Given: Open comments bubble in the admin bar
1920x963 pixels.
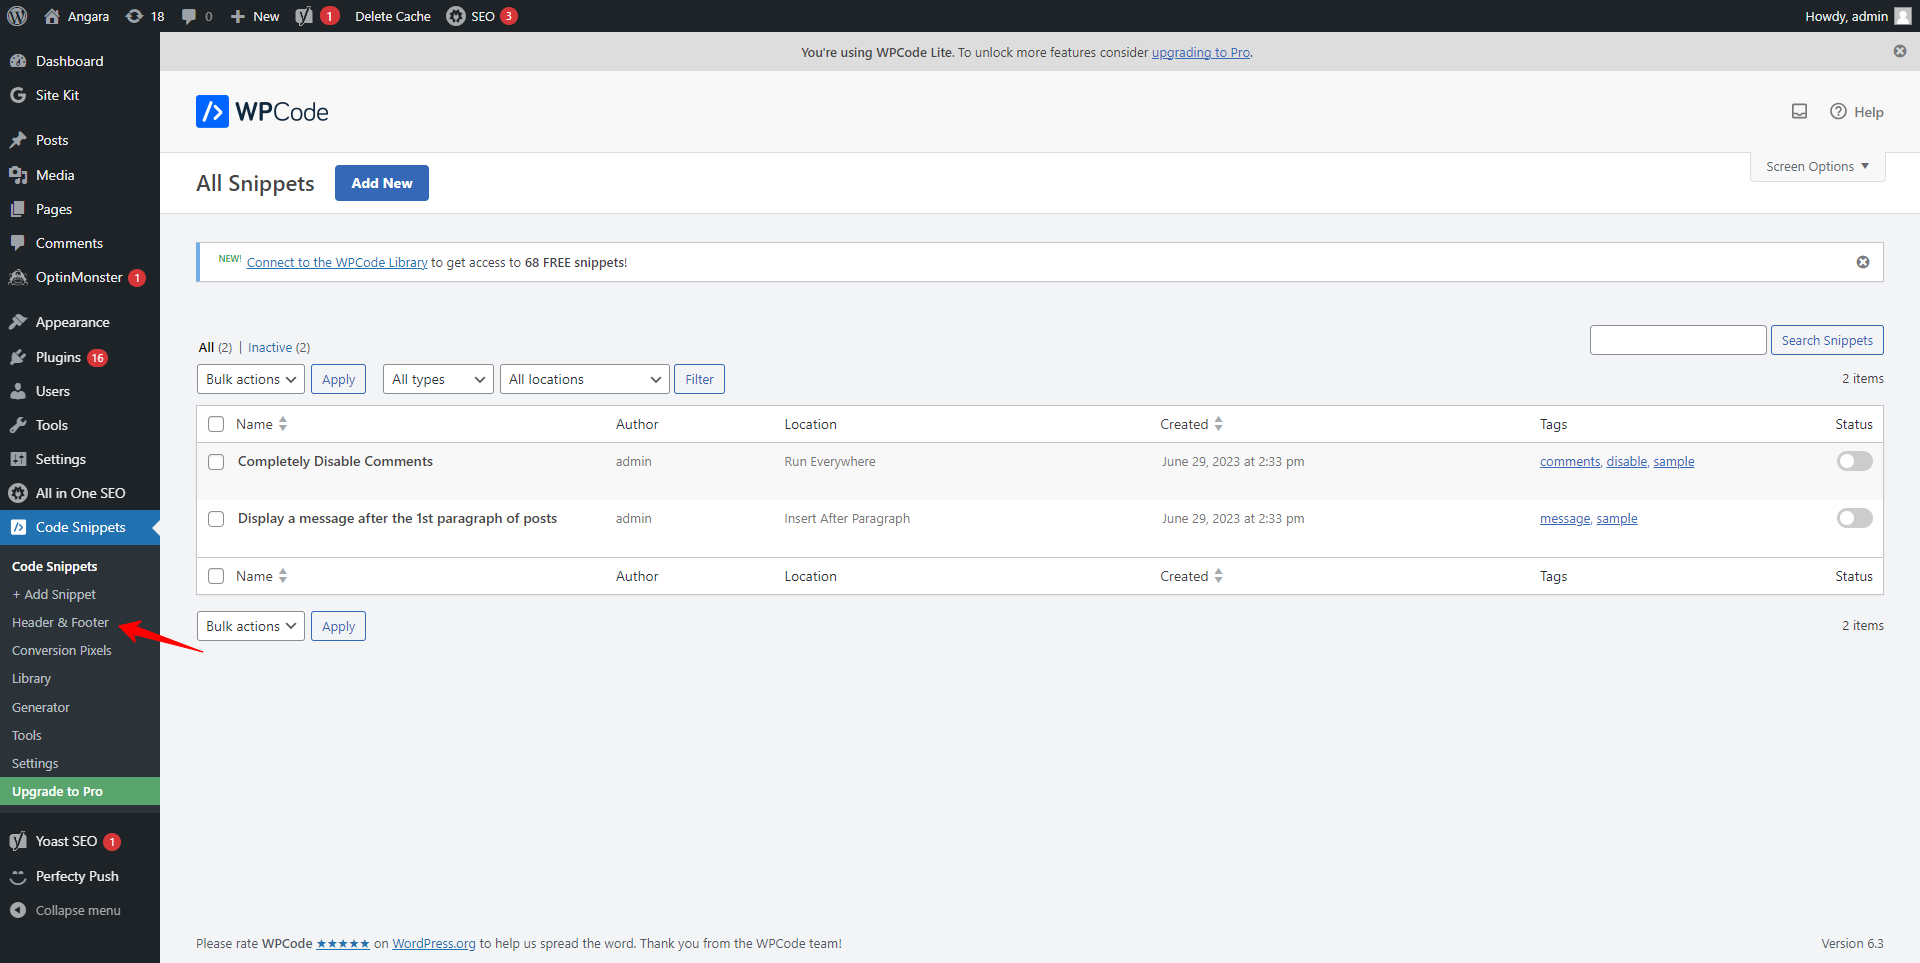Looking at the screenshot, I should (189, 16).
